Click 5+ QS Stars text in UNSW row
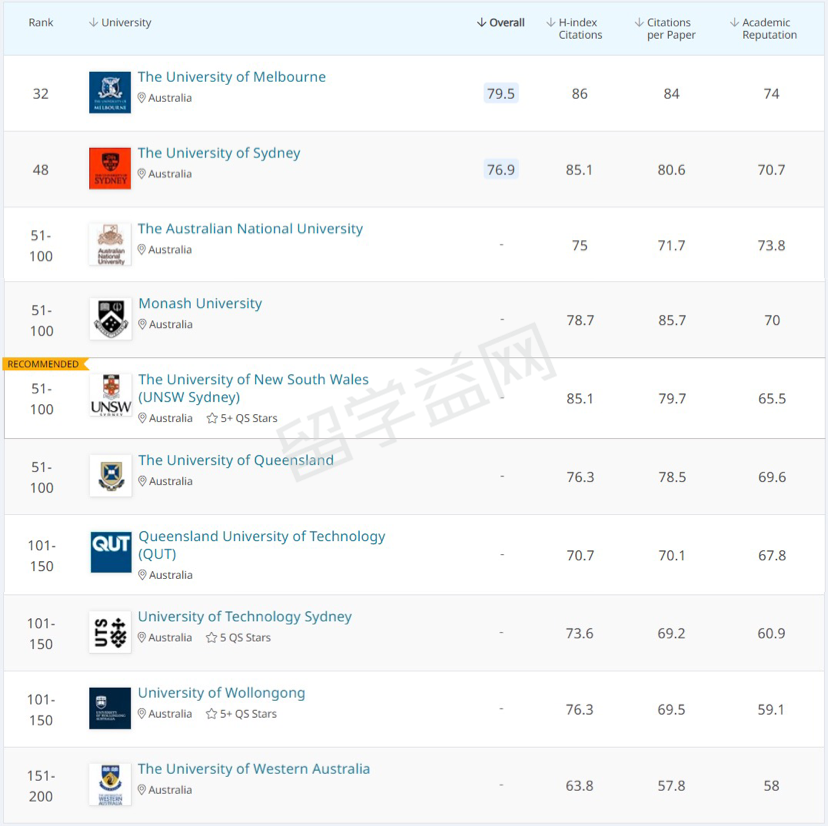The image size is (828, 826). point(249,418)
